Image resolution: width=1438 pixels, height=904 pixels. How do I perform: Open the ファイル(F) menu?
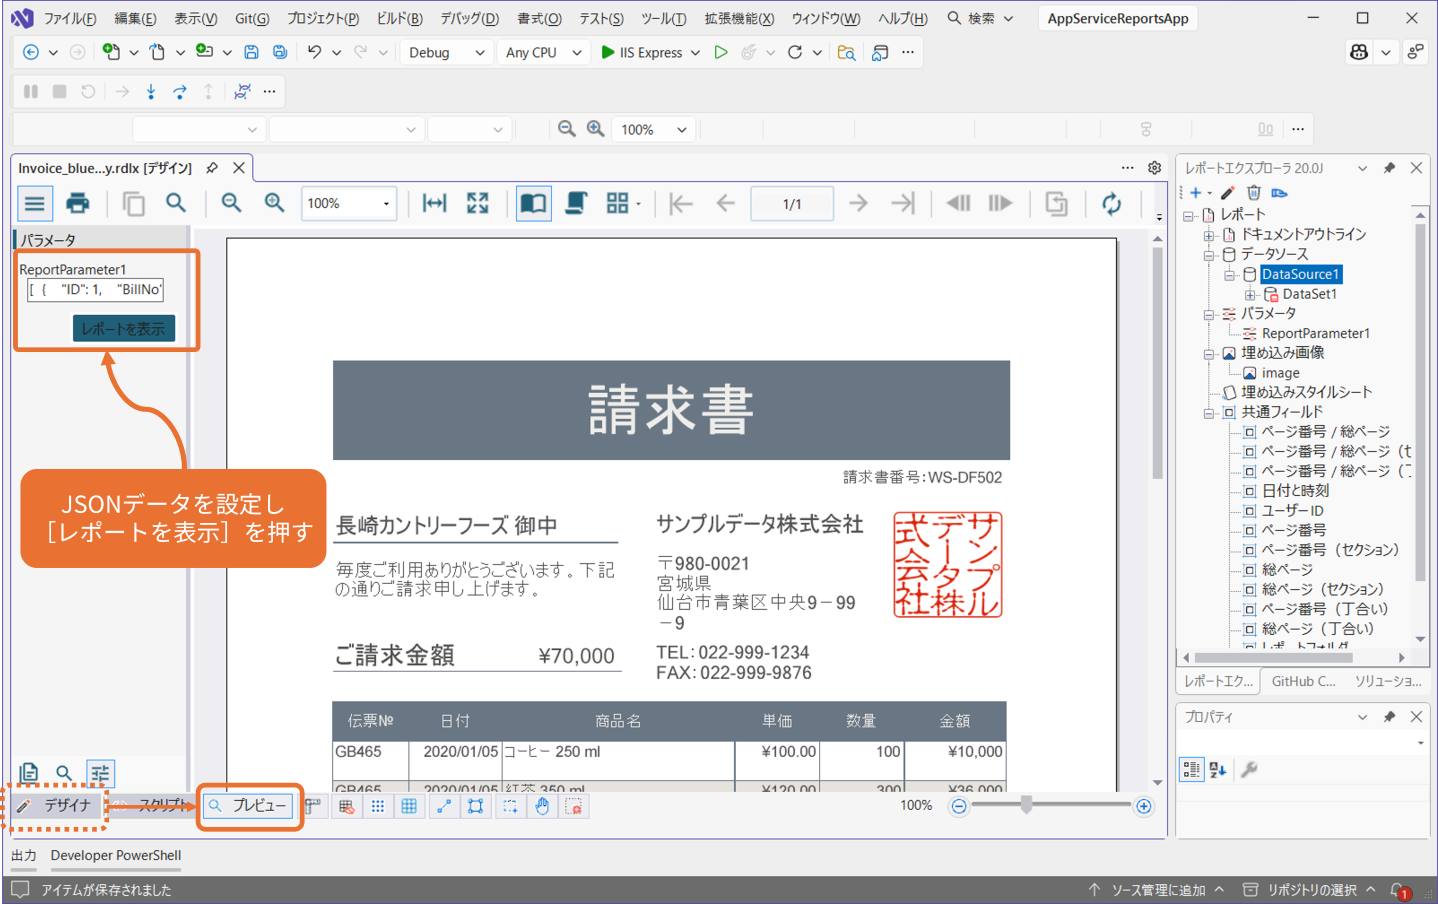(x=70, y=18)
